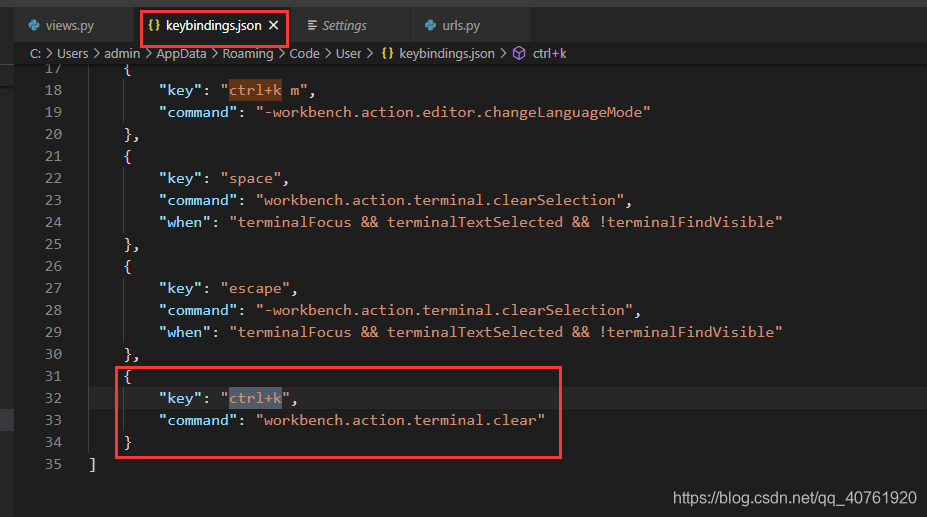Screen dimensions: 927x517
Task: Click the Settings tab lines icon
Action: click(x=312, y=25)
